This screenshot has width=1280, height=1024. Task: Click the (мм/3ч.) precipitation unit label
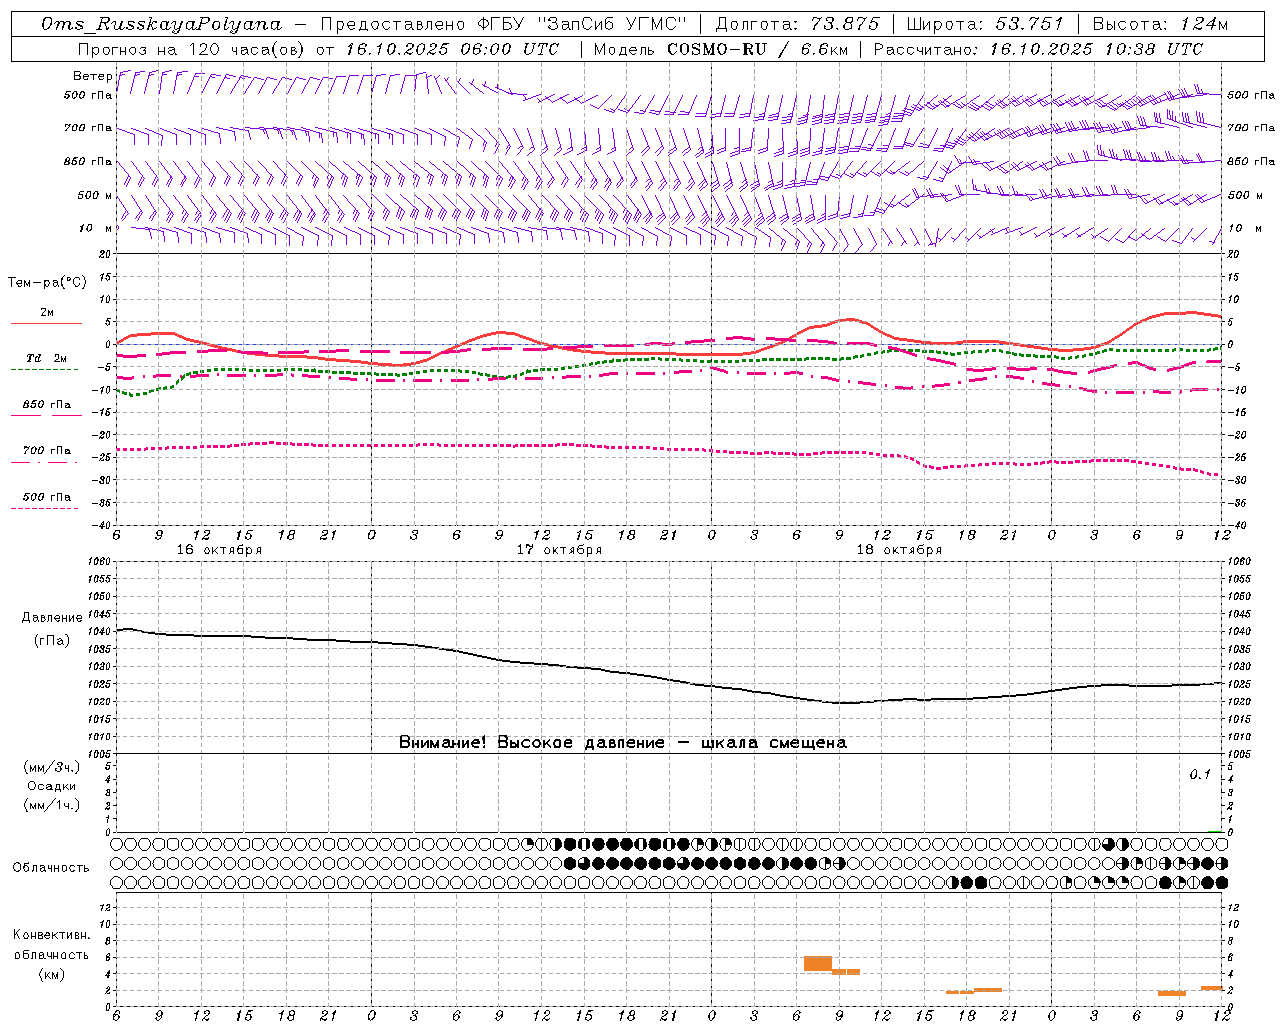52,768
